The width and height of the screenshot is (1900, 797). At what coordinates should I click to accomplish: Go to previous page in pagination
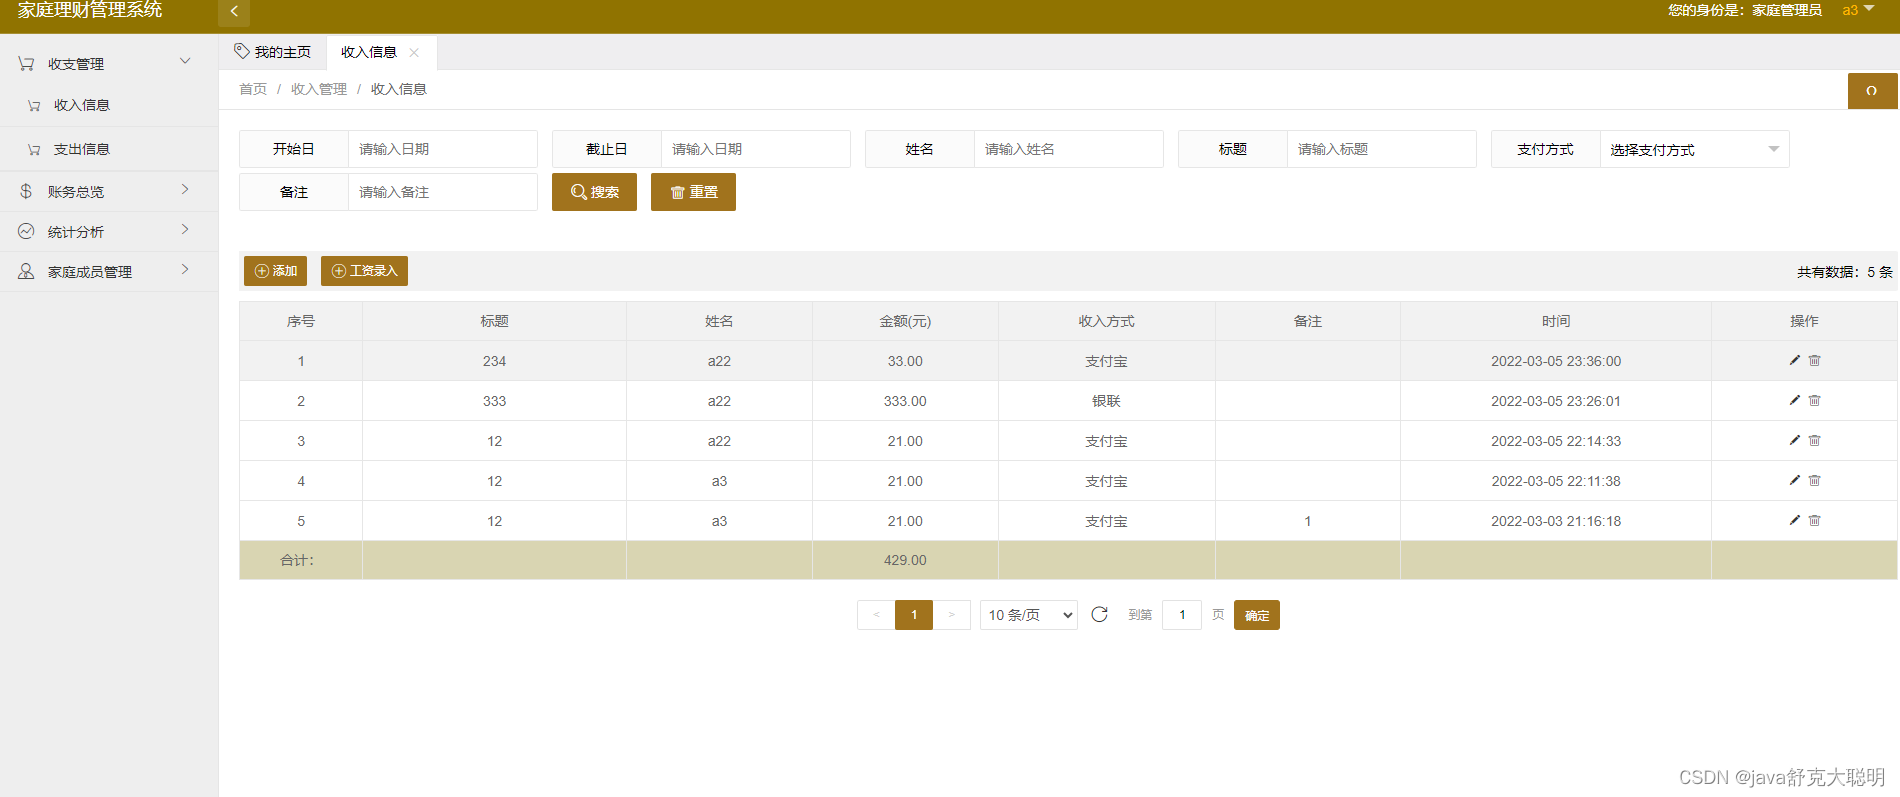pos(876,615)
